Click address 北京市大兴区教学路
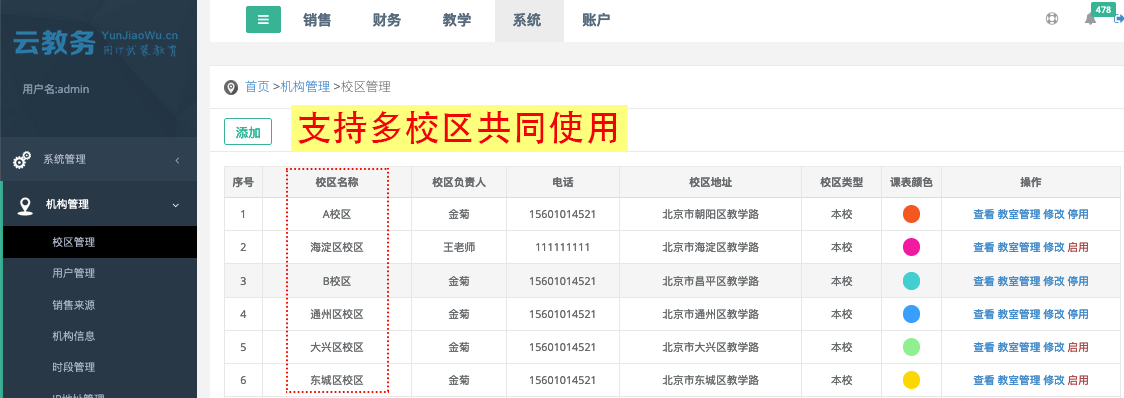 pos(710,347)
